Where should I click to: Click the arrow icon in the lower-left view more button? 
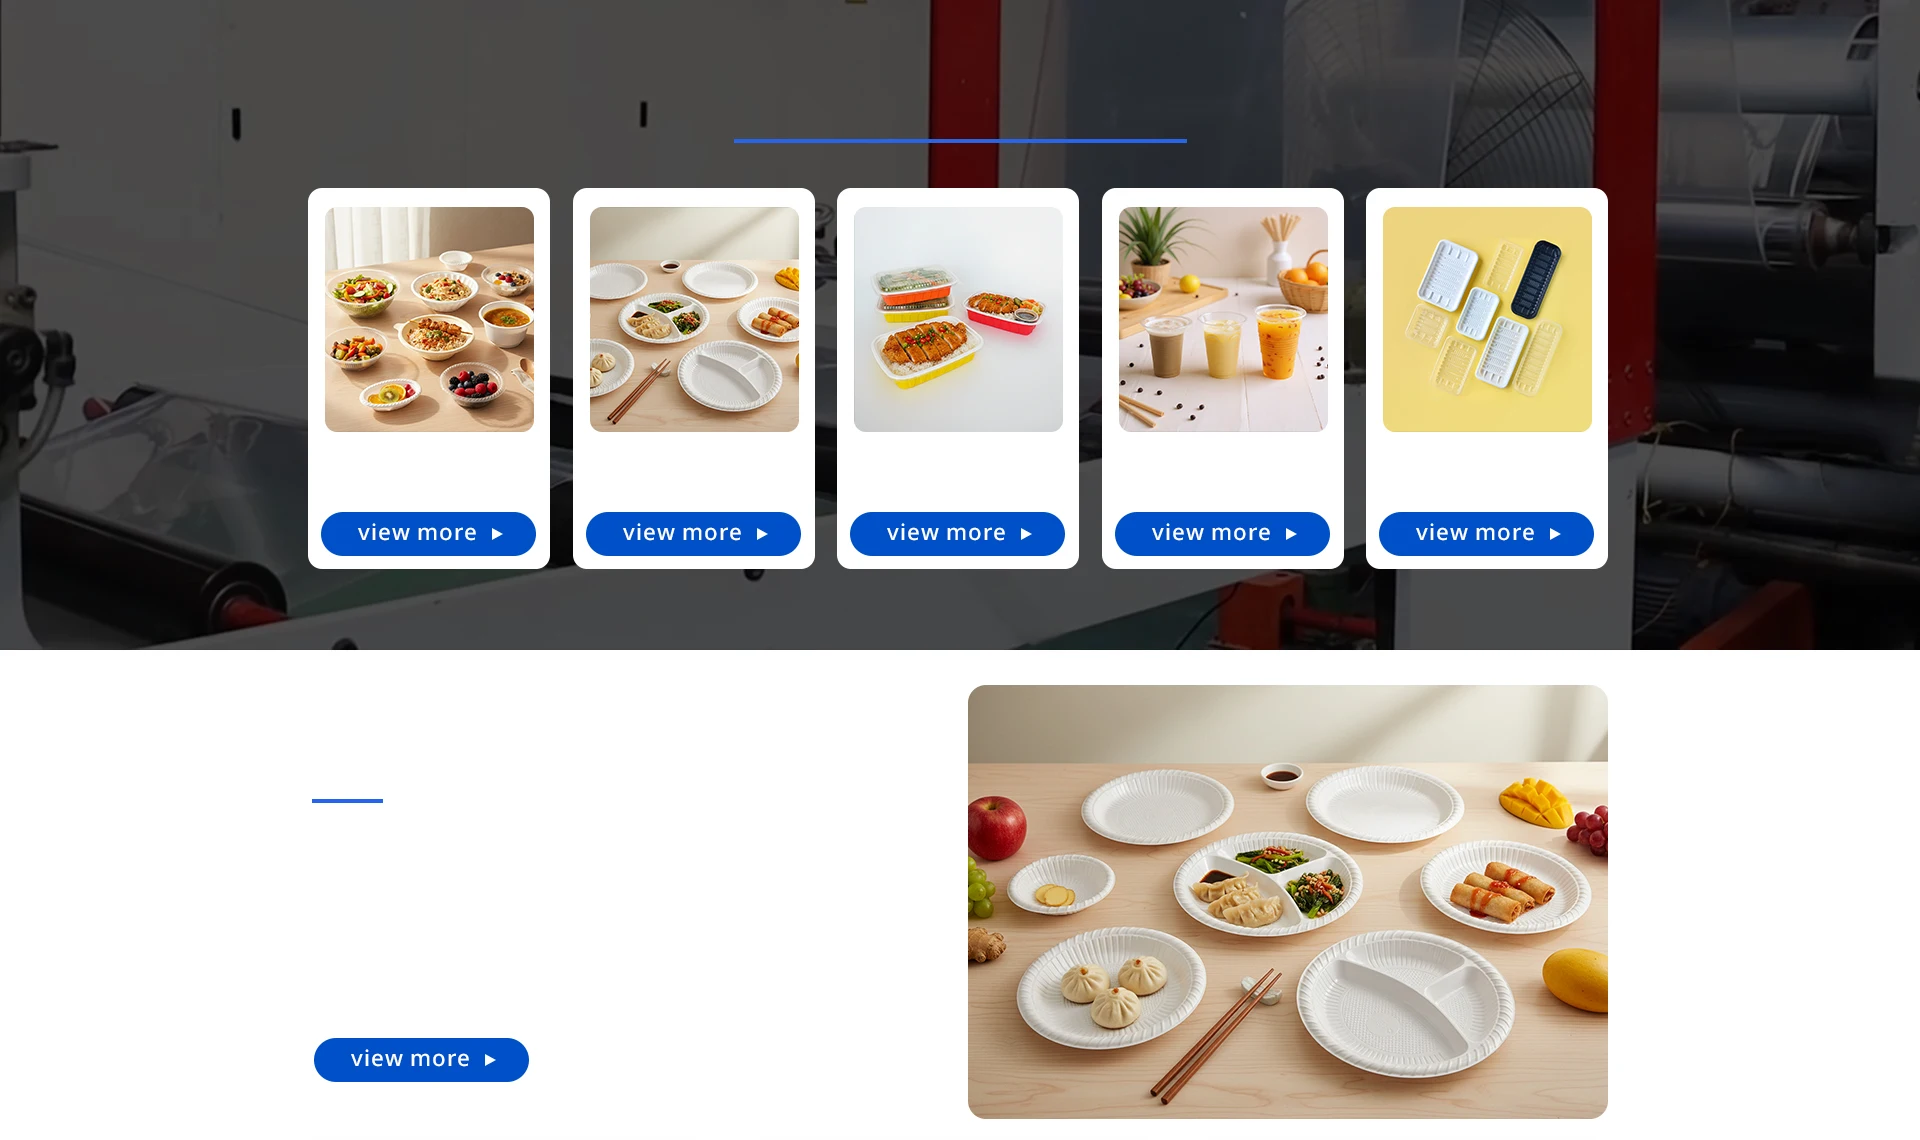click(x=490, y=1060)
